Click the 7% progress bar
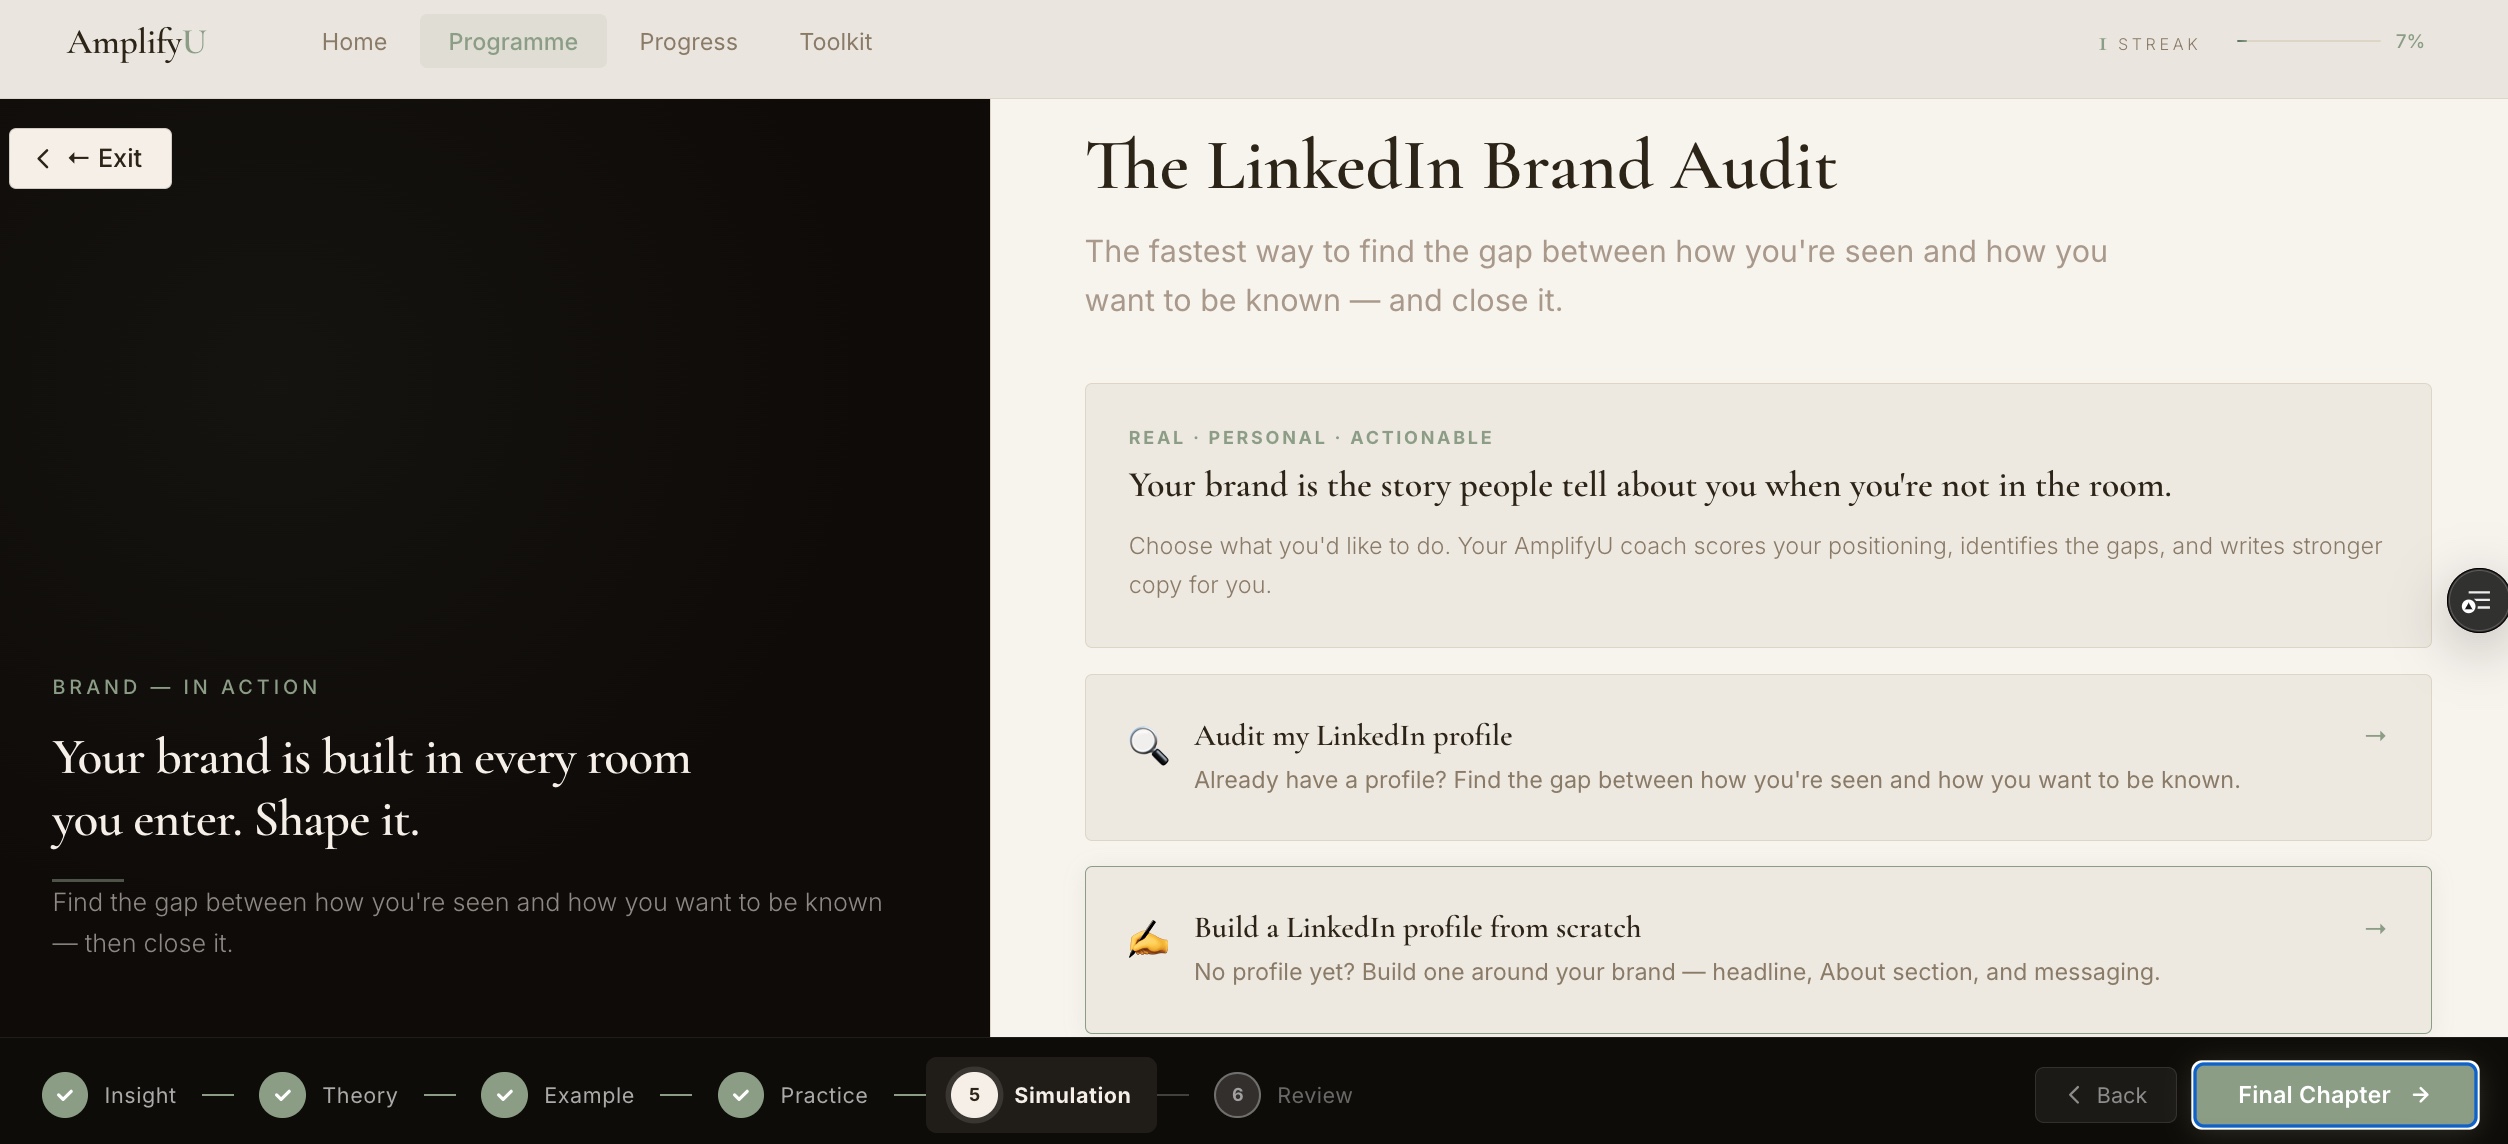The width and height of the screenshot is (2508, 1144). coord(2308,41)
